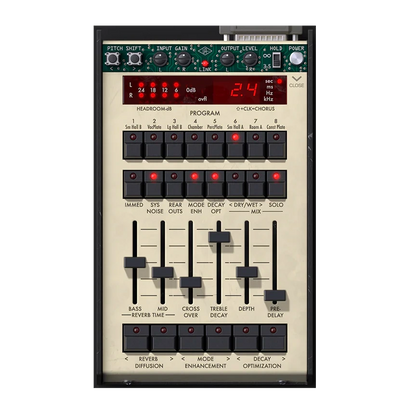416x416 pixels.
Task: Toggle the SYS NOISE button
Action: [154, 184]
